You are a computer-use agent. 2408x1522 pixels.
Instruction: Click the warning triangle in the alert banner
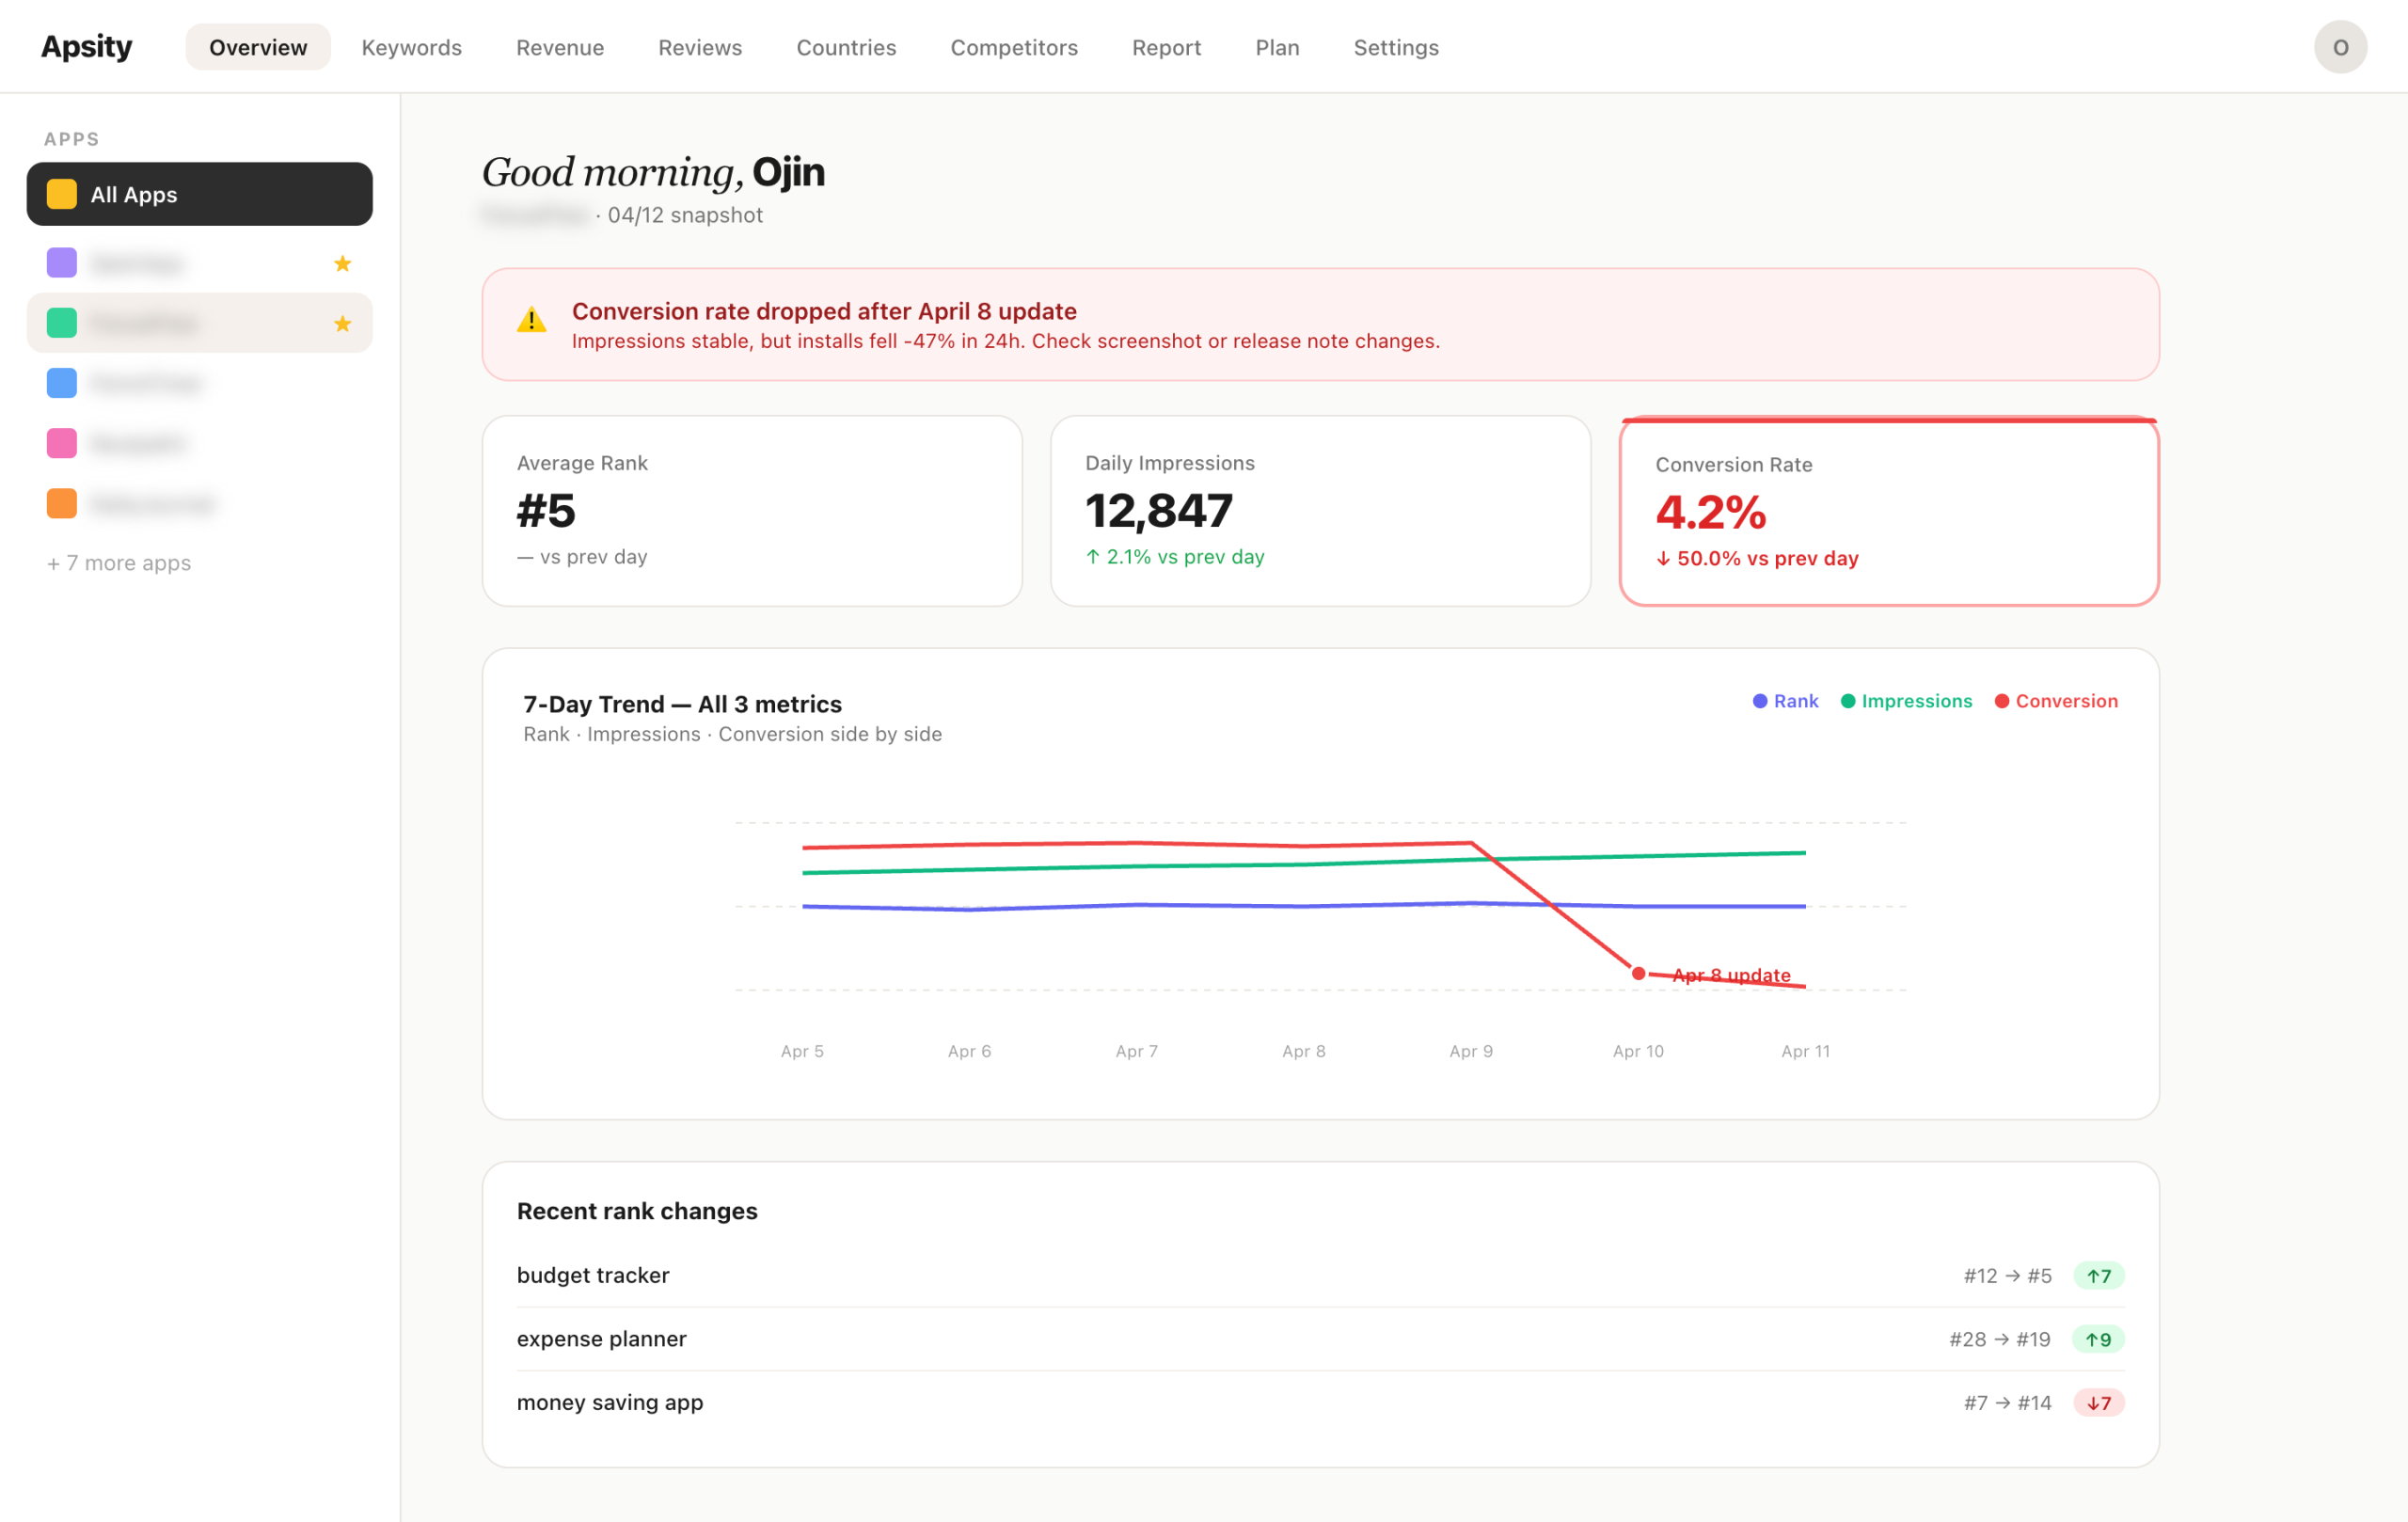[531, 322]
